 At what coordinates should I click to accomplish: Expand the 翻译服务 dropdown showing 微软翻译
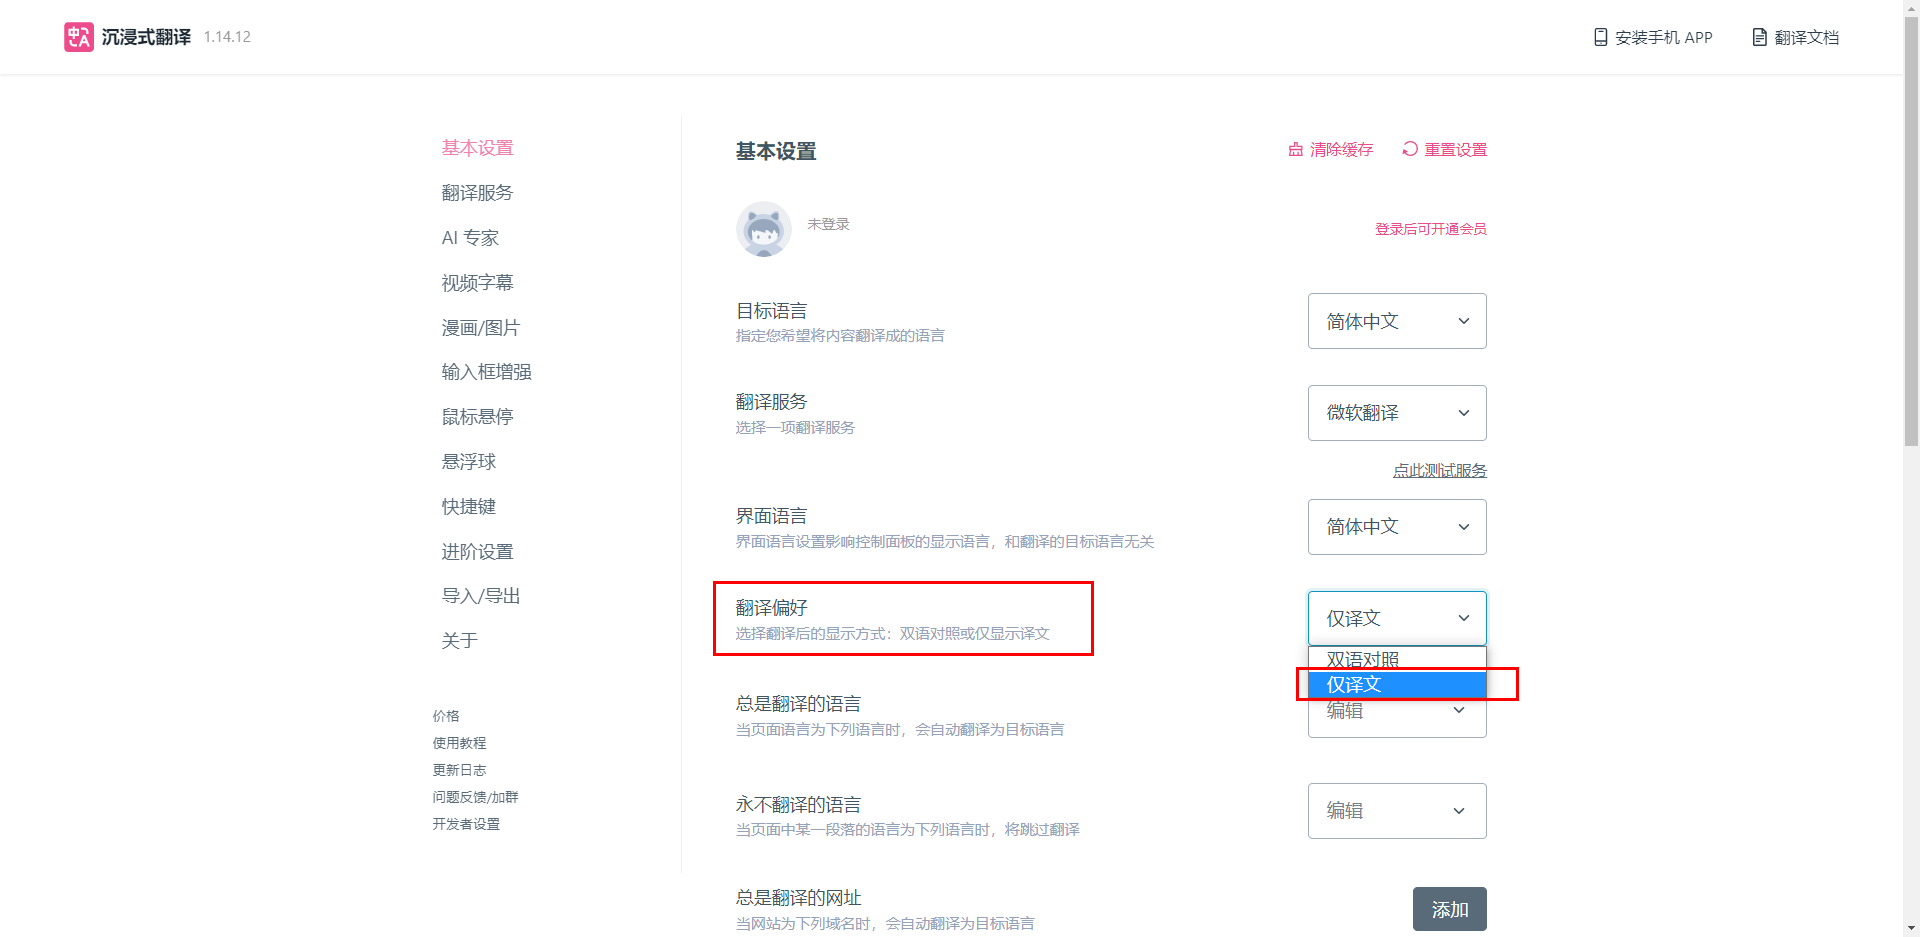click(1396, 413)
